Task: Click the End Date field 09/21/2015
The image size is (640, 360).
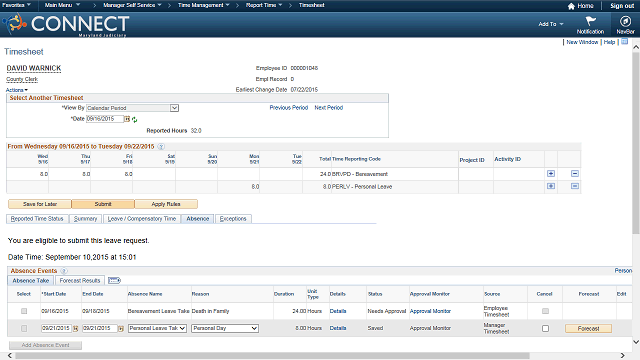Action: (x=100, y=328)
